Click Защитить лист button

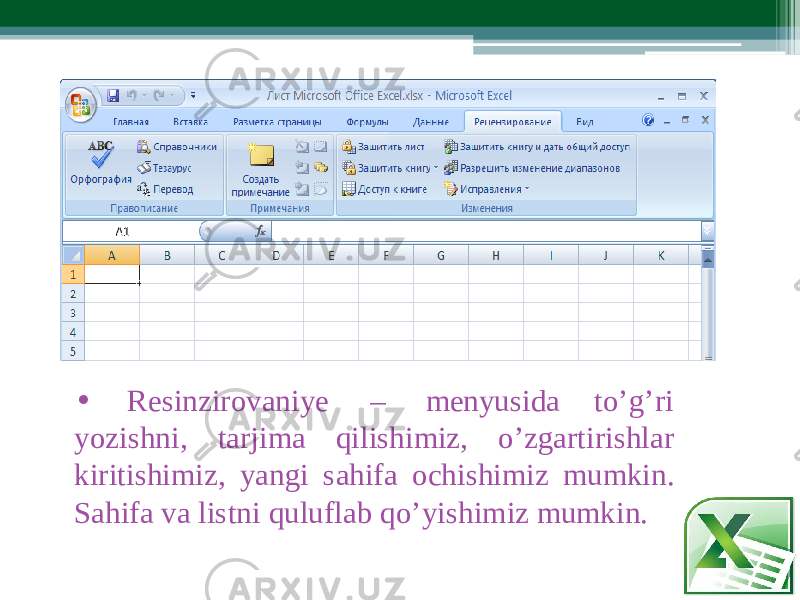click(x=383, y=147)
